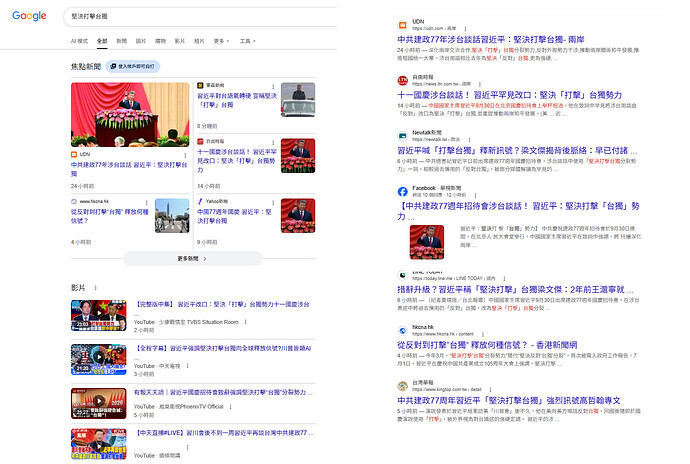Click the 台灣華報 favicon

[x=402, y=386]
